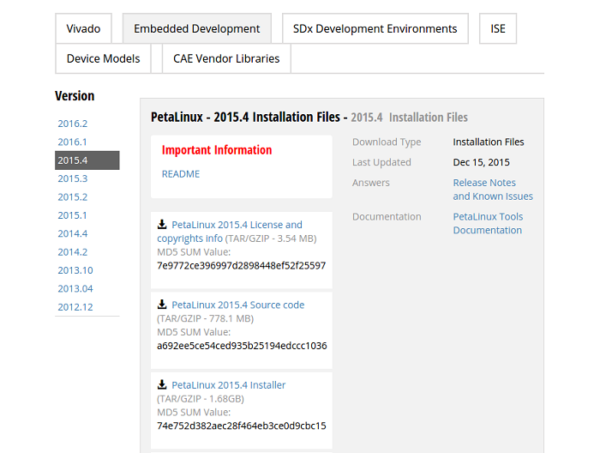Open the Vivado tab
Screen dimensions: 600x453
coord(83,29)
